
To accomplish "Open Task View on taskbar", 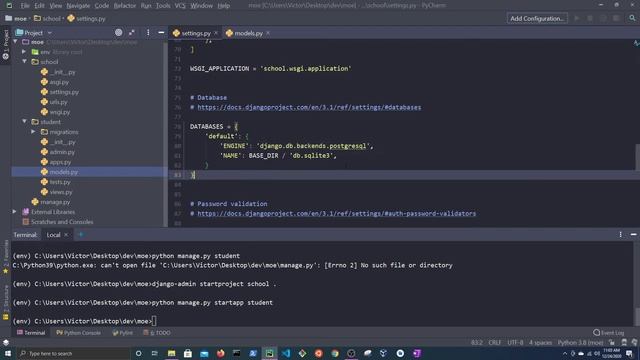I will 155,353.
